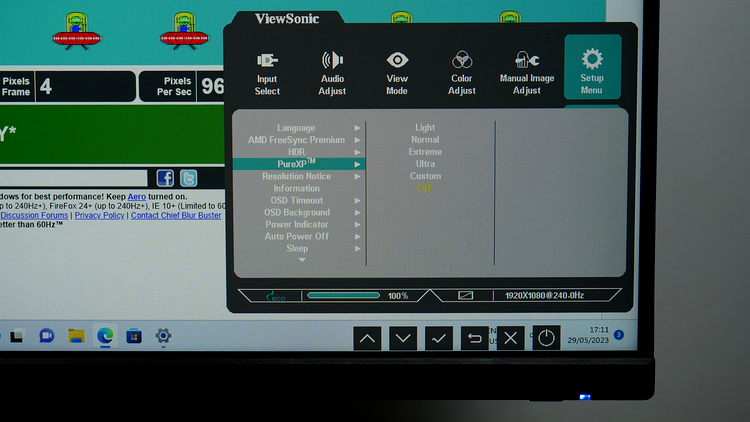Open the Audio Adjust section
750x422 pixels.
(332, 73)
